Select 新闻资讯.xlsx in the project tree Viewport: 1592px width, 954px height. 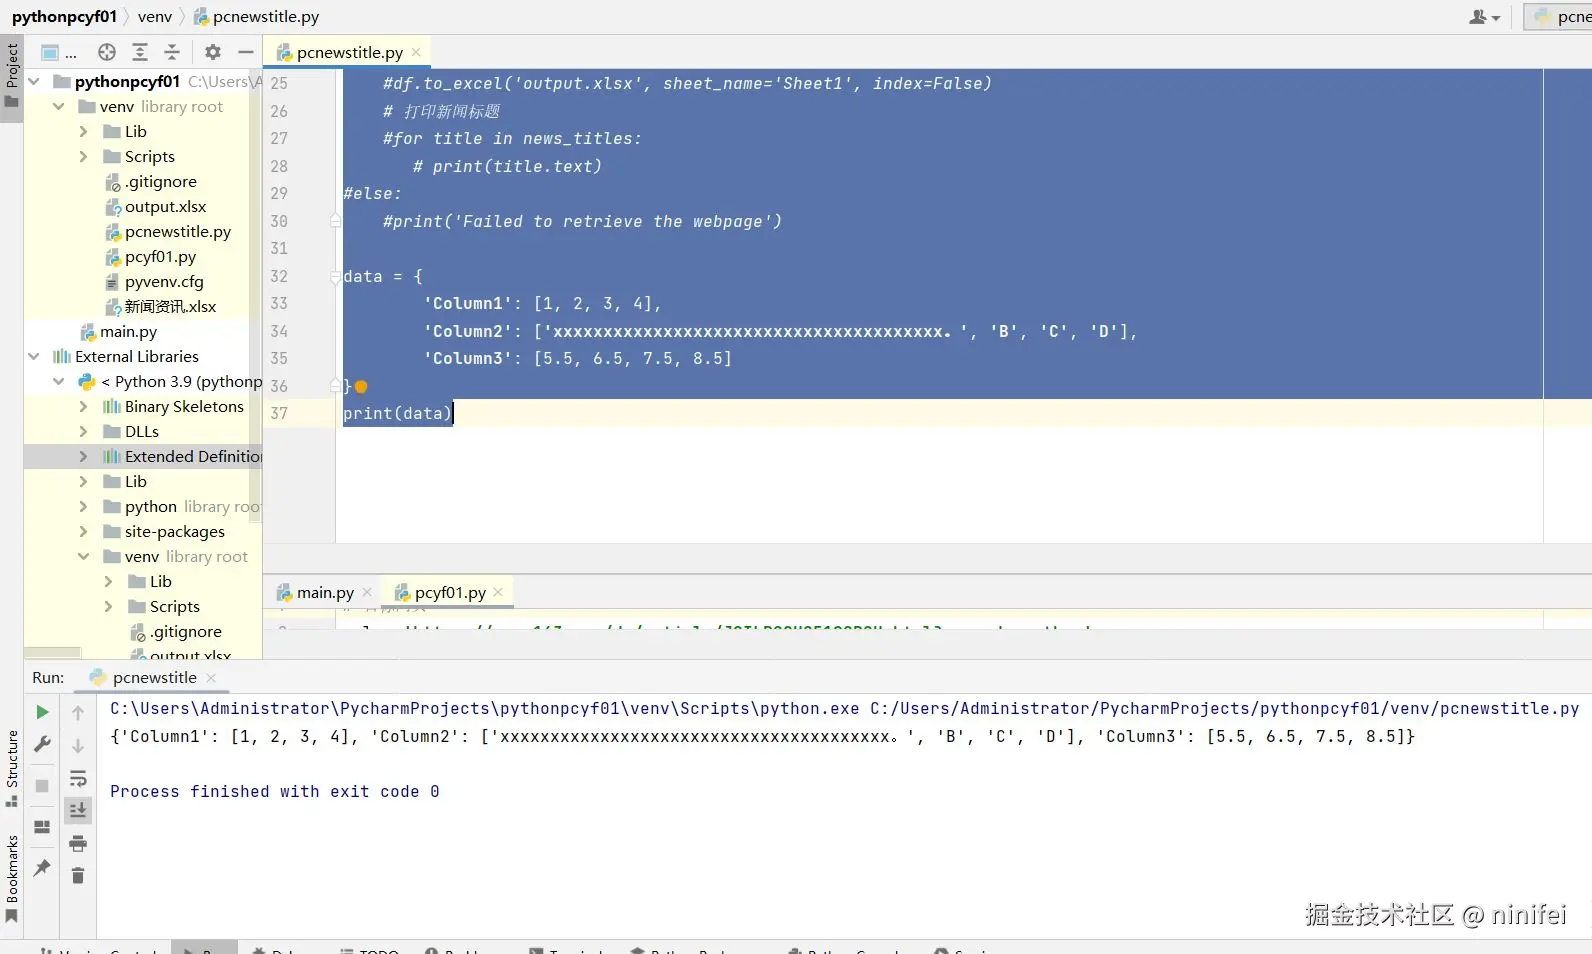pos(170,306)
